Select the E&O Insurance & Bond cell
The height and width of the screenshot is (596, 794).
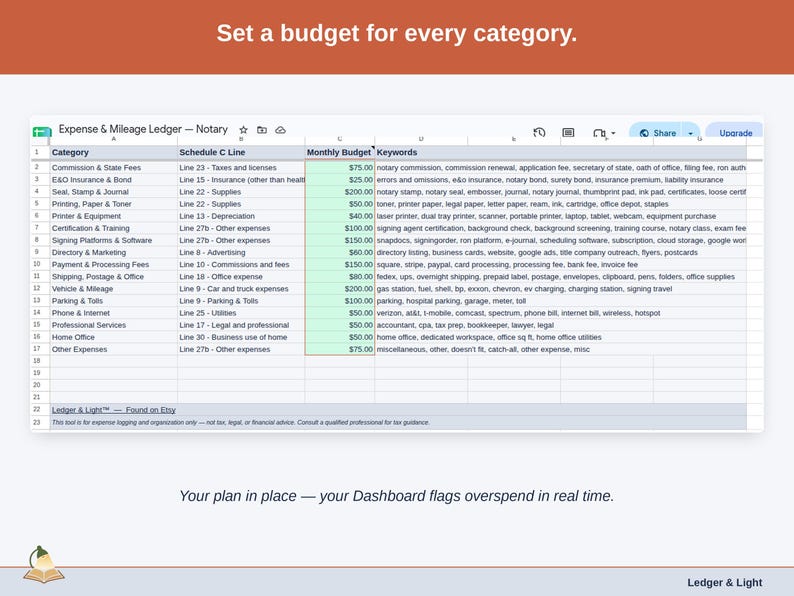[114, 180]
